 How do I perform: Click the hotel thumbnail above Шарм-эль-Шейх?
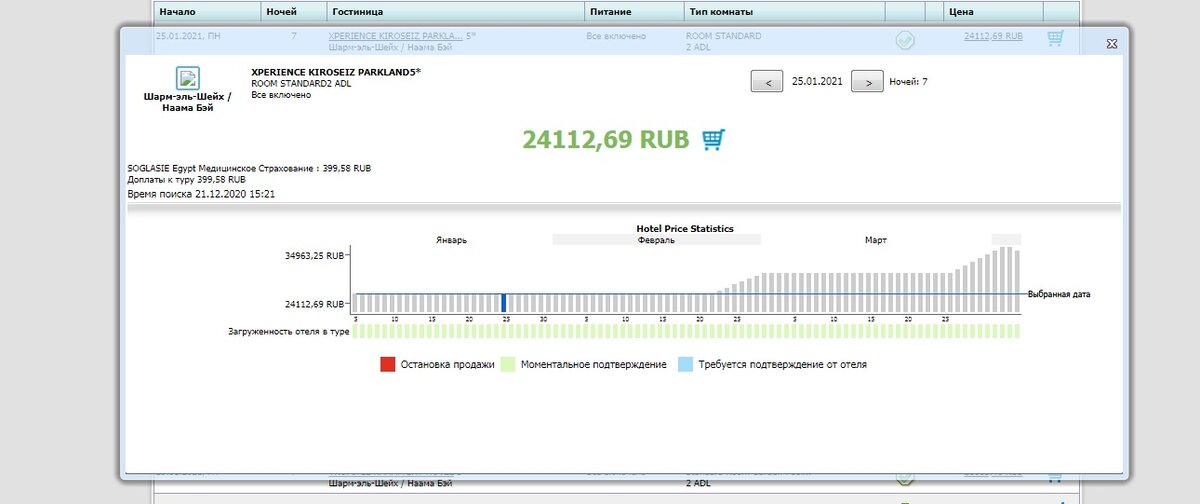coord(188,78)
